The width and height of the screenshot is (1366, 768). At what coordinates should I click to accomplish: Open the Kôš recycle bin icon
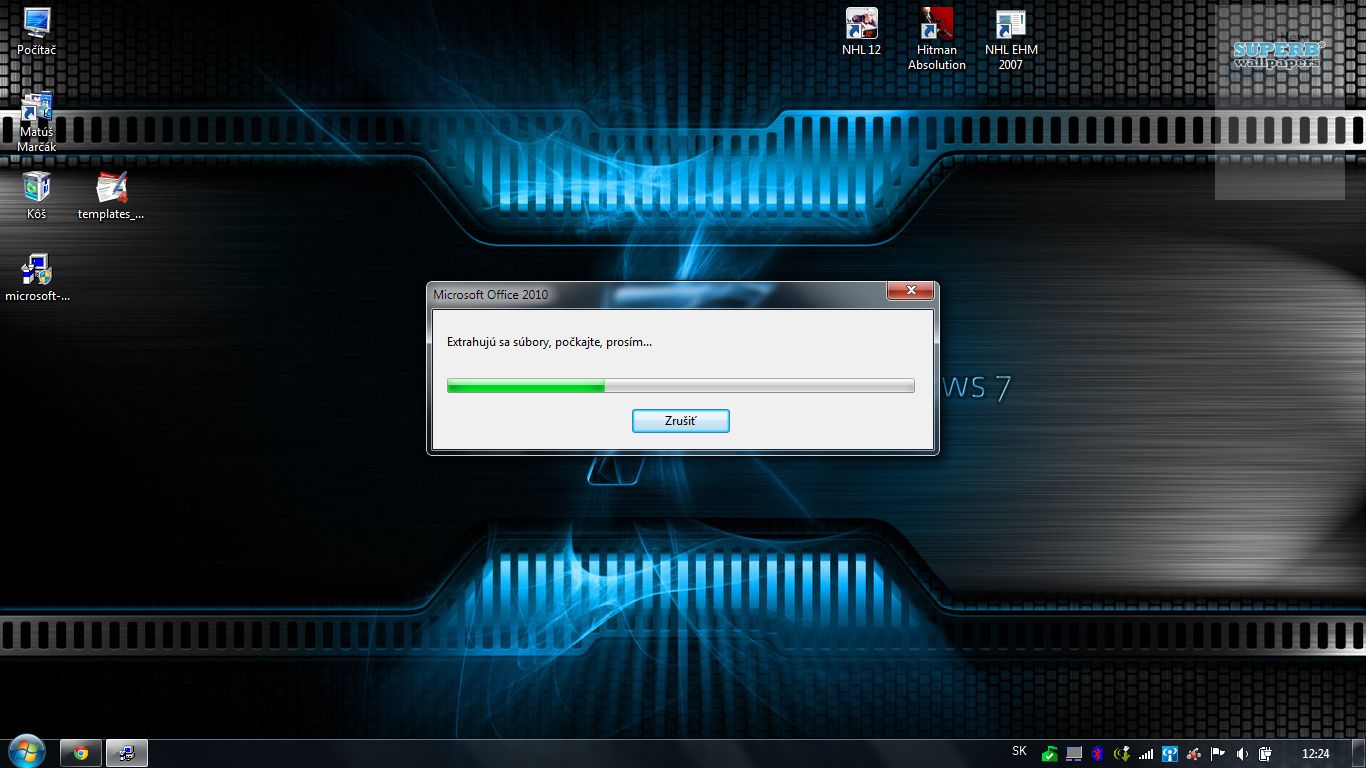click(37, 195)
